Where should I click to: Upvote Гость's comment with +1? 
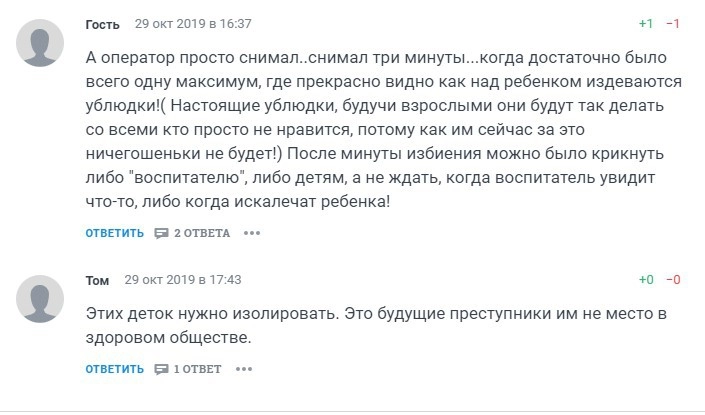pyautogui.click(x=646, y=23)
